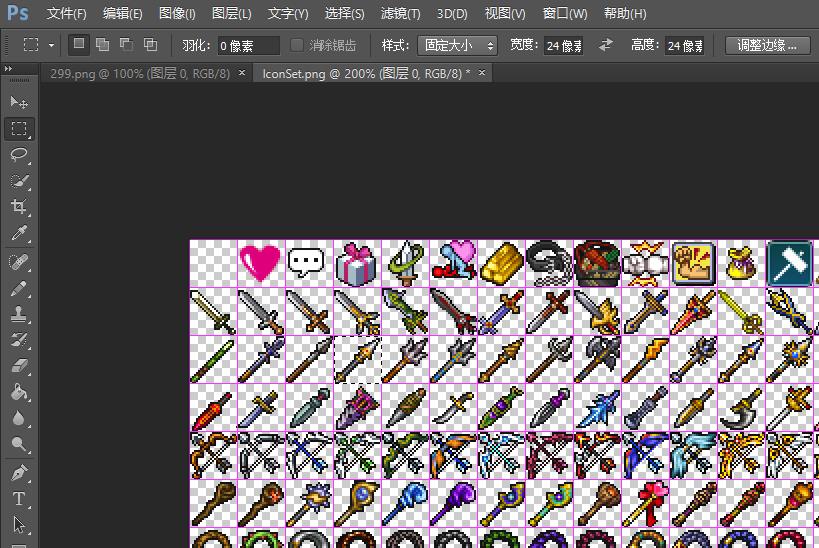Image resolution: width=819 pixels, height=548 pixels.
Task: Open the 视图(V) menu
Action: pyautogui.click(x=505, y=13)
